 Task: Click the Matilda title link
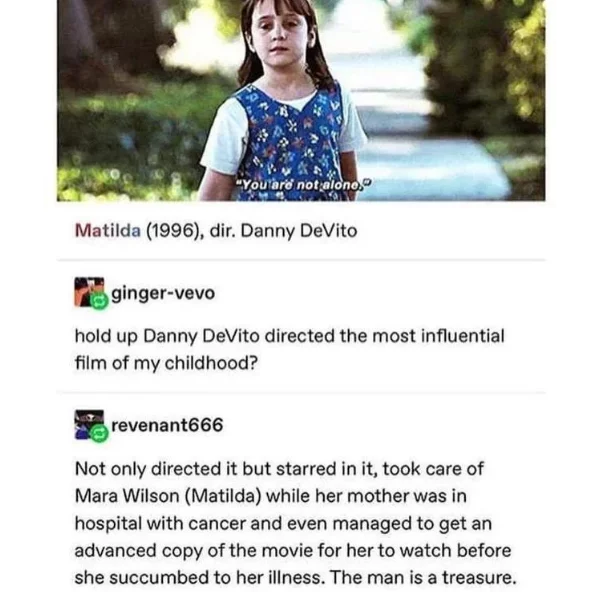(x=108, y=231)
